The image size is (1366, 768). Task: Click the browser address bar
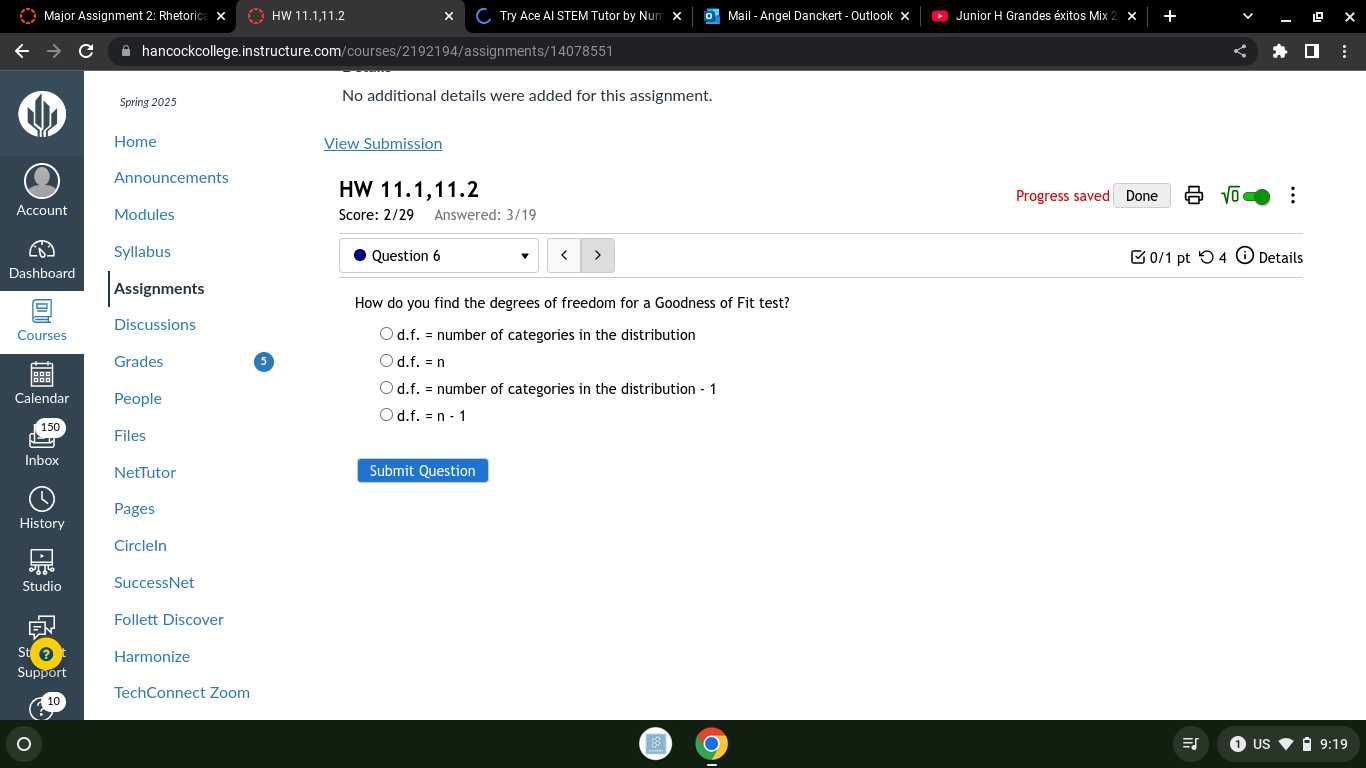pos(400,51)
